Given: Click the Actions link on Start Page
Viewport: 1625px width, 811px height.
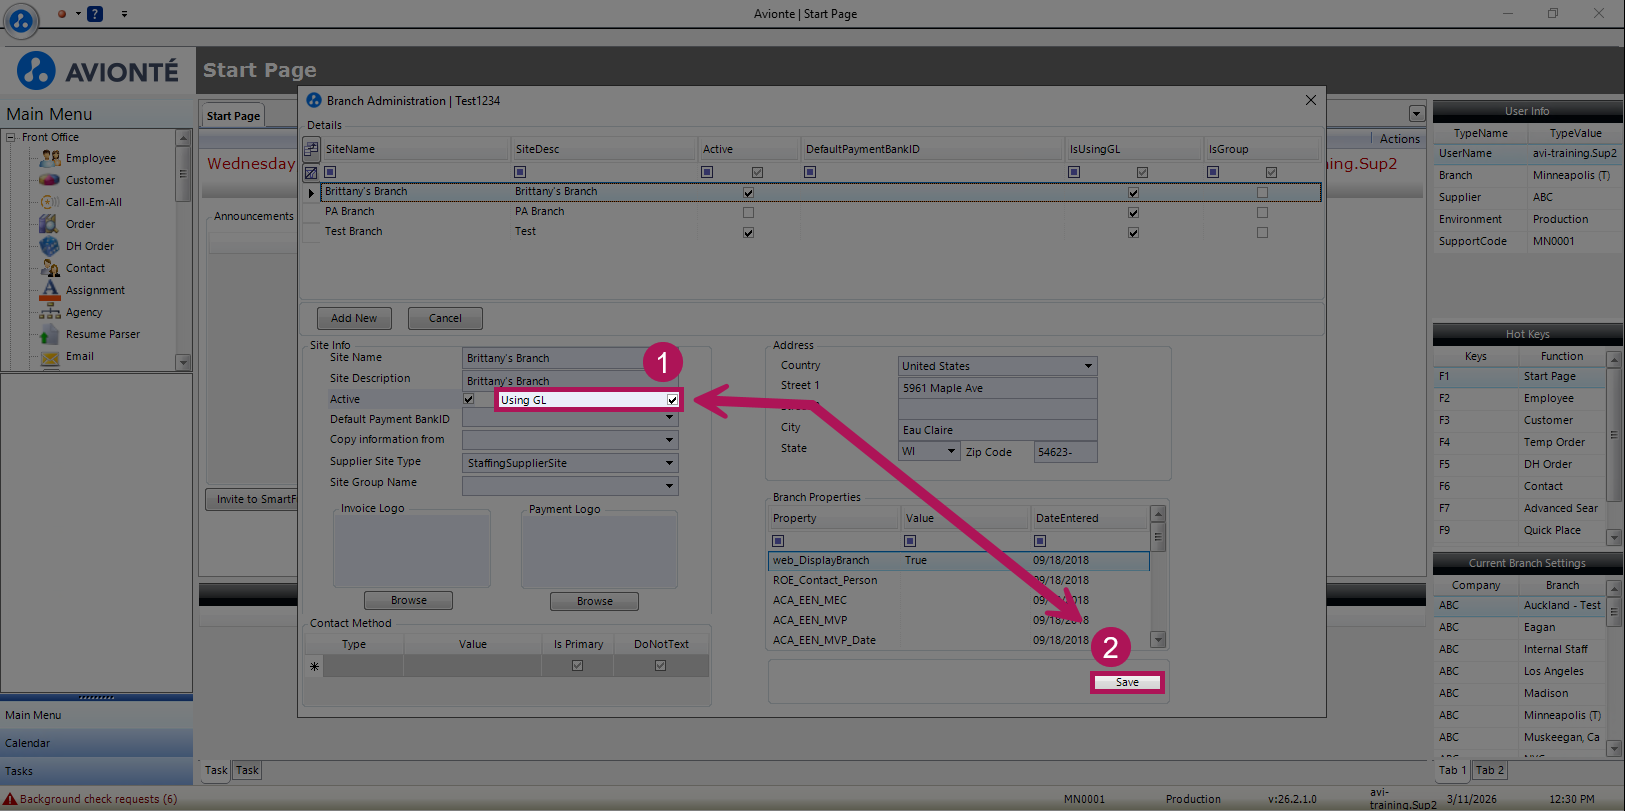Looking at the screenshot, I should point(1399,139).
